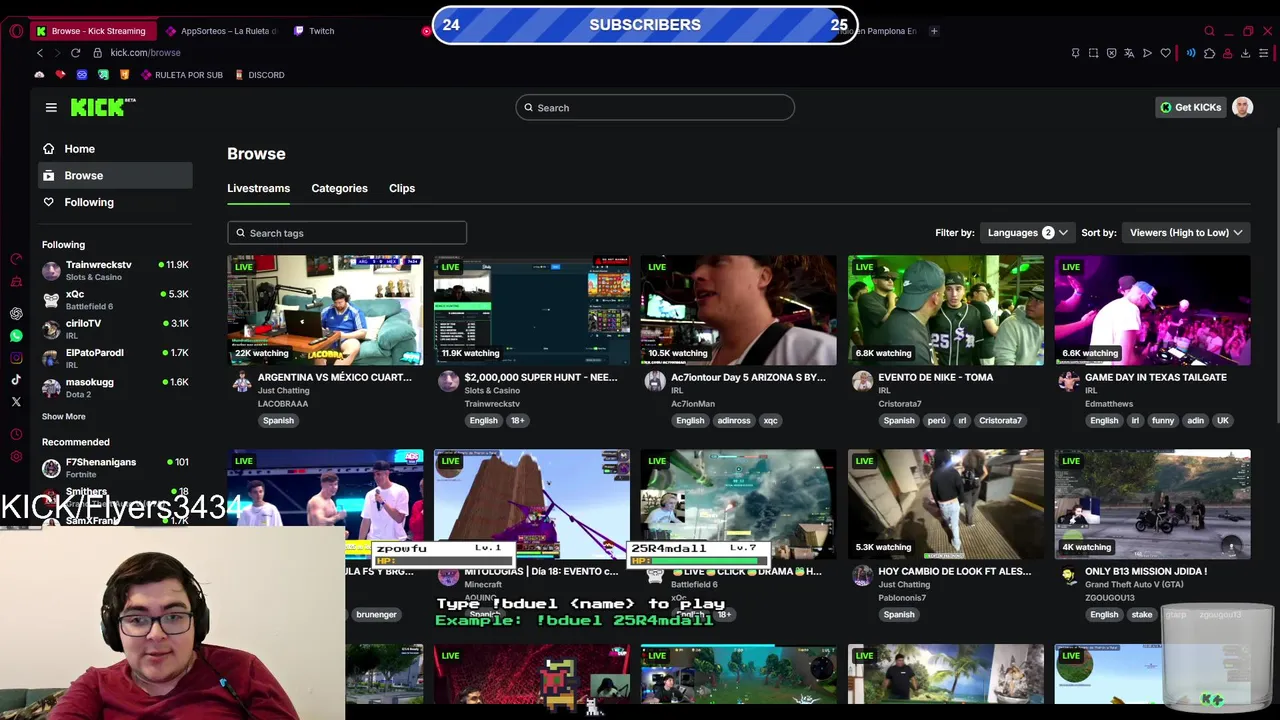Image resolution: width=1280 pixels, height=720 pixels.
Task: Open the RULETA POR SUB bookmark
Action: pyautogui.click(x=182, y=75)
